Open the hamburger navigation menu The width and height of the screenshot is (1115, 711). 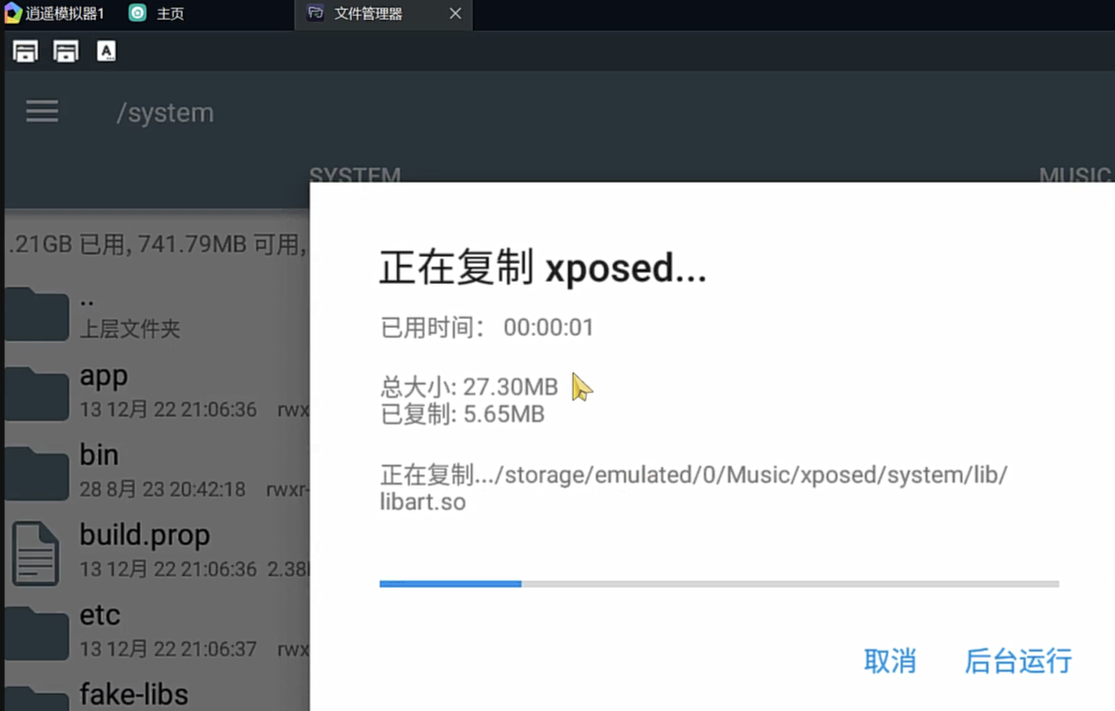point(42,112)
